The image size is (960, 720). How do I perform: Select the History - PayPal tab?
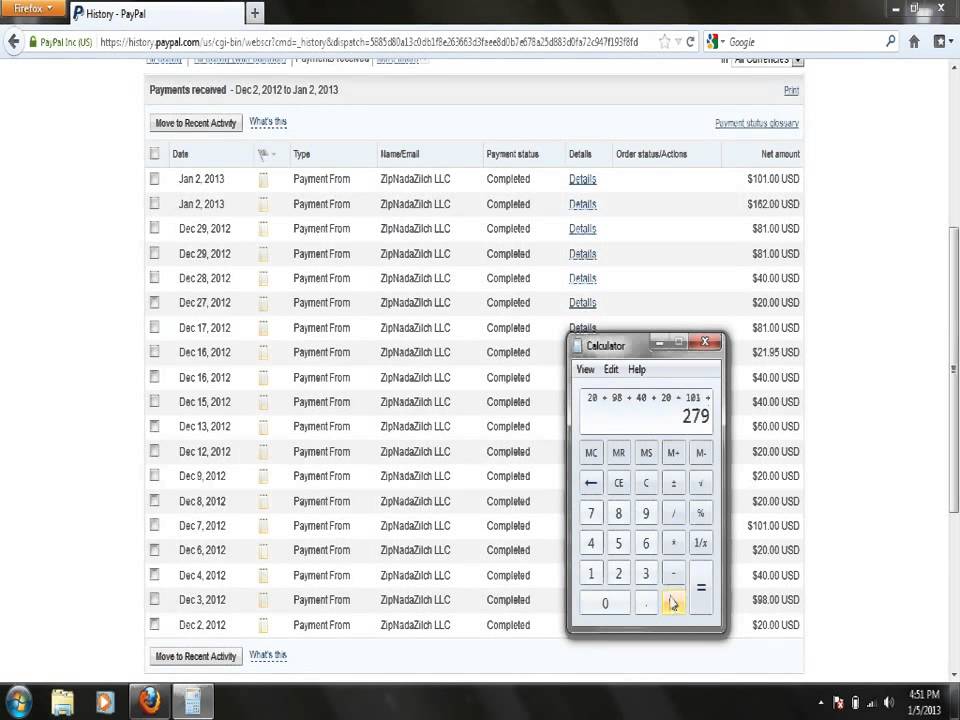tap(157, 13)
